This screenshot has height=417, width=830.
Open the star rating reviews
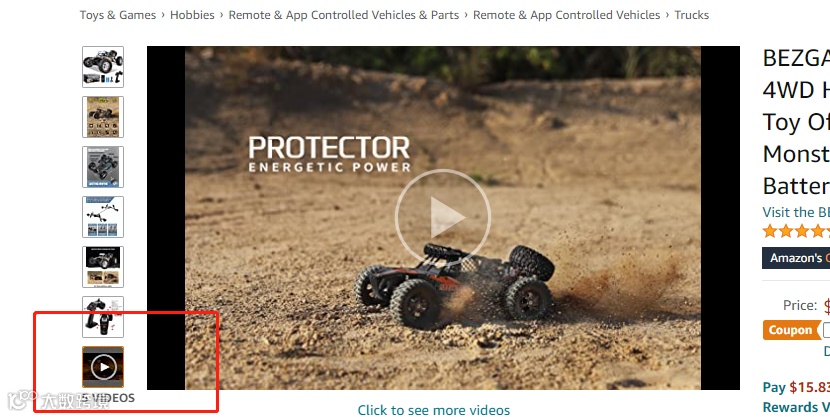coord(796,231)
